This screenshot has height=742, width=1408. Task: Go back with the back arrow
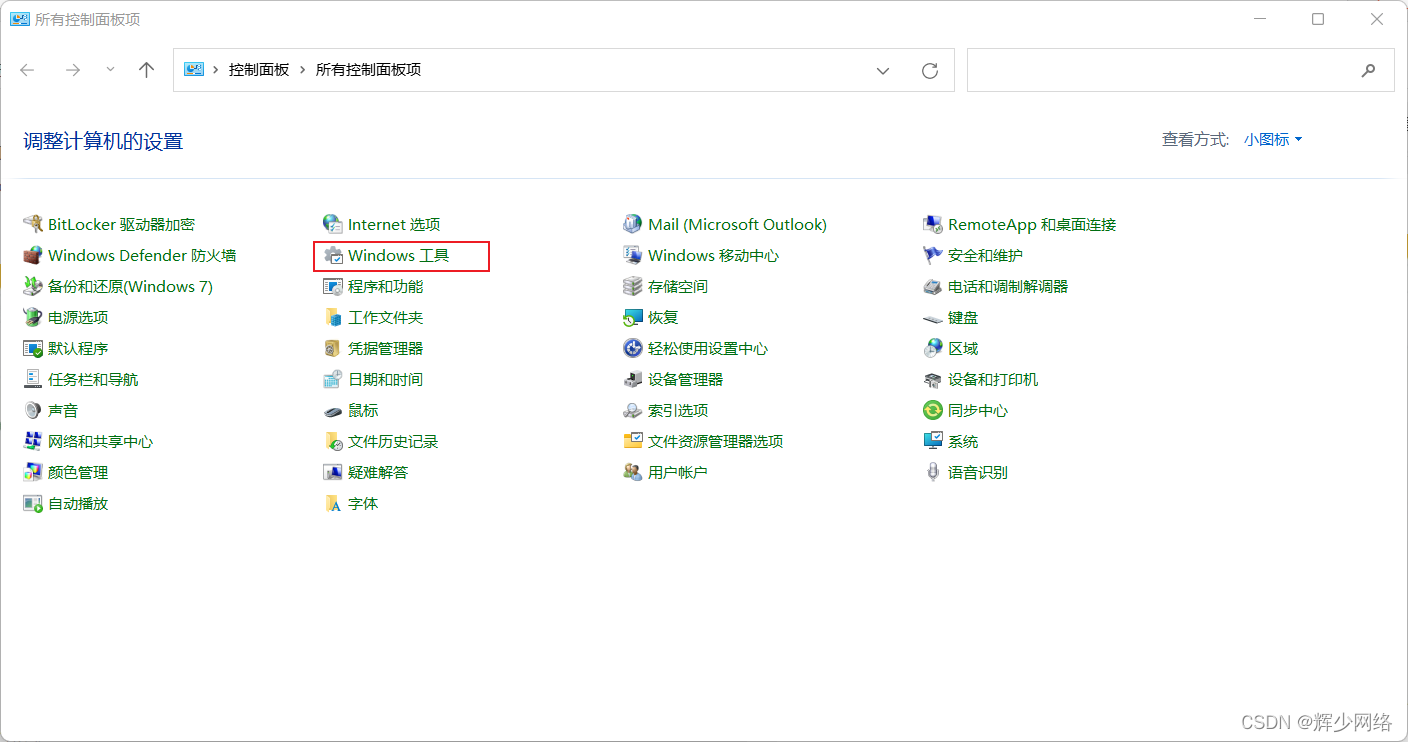pyautogui.click(x=27, y=70)
